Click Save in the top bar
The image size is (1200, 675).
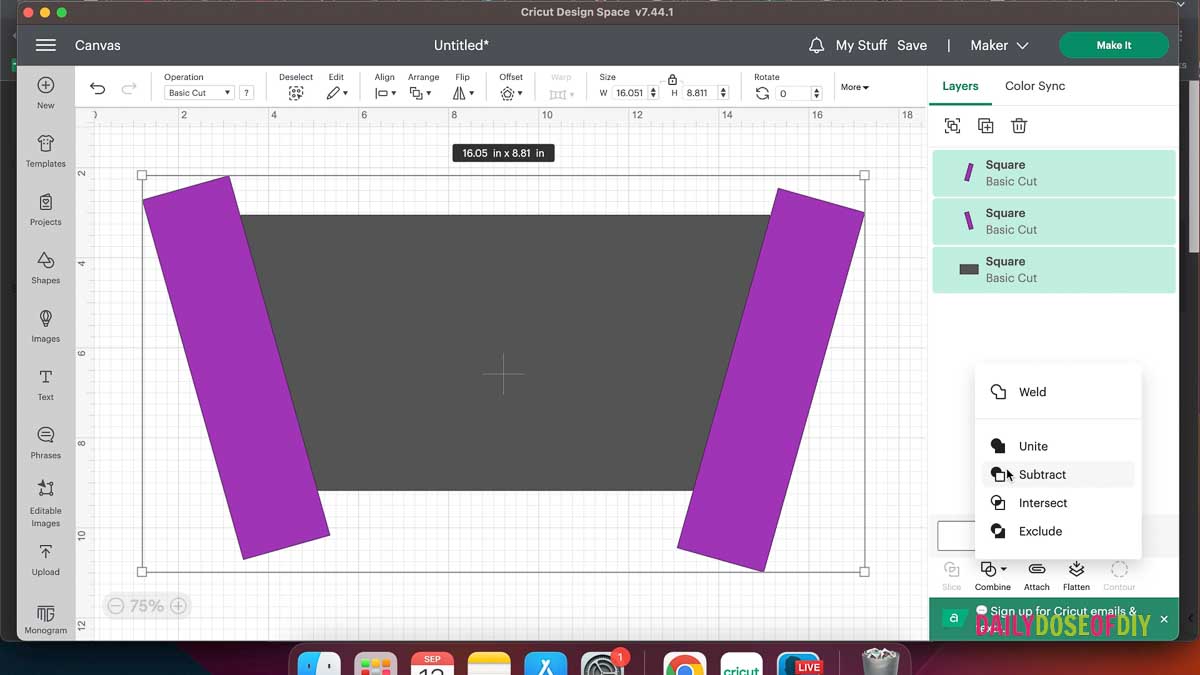tap(911, 45)
